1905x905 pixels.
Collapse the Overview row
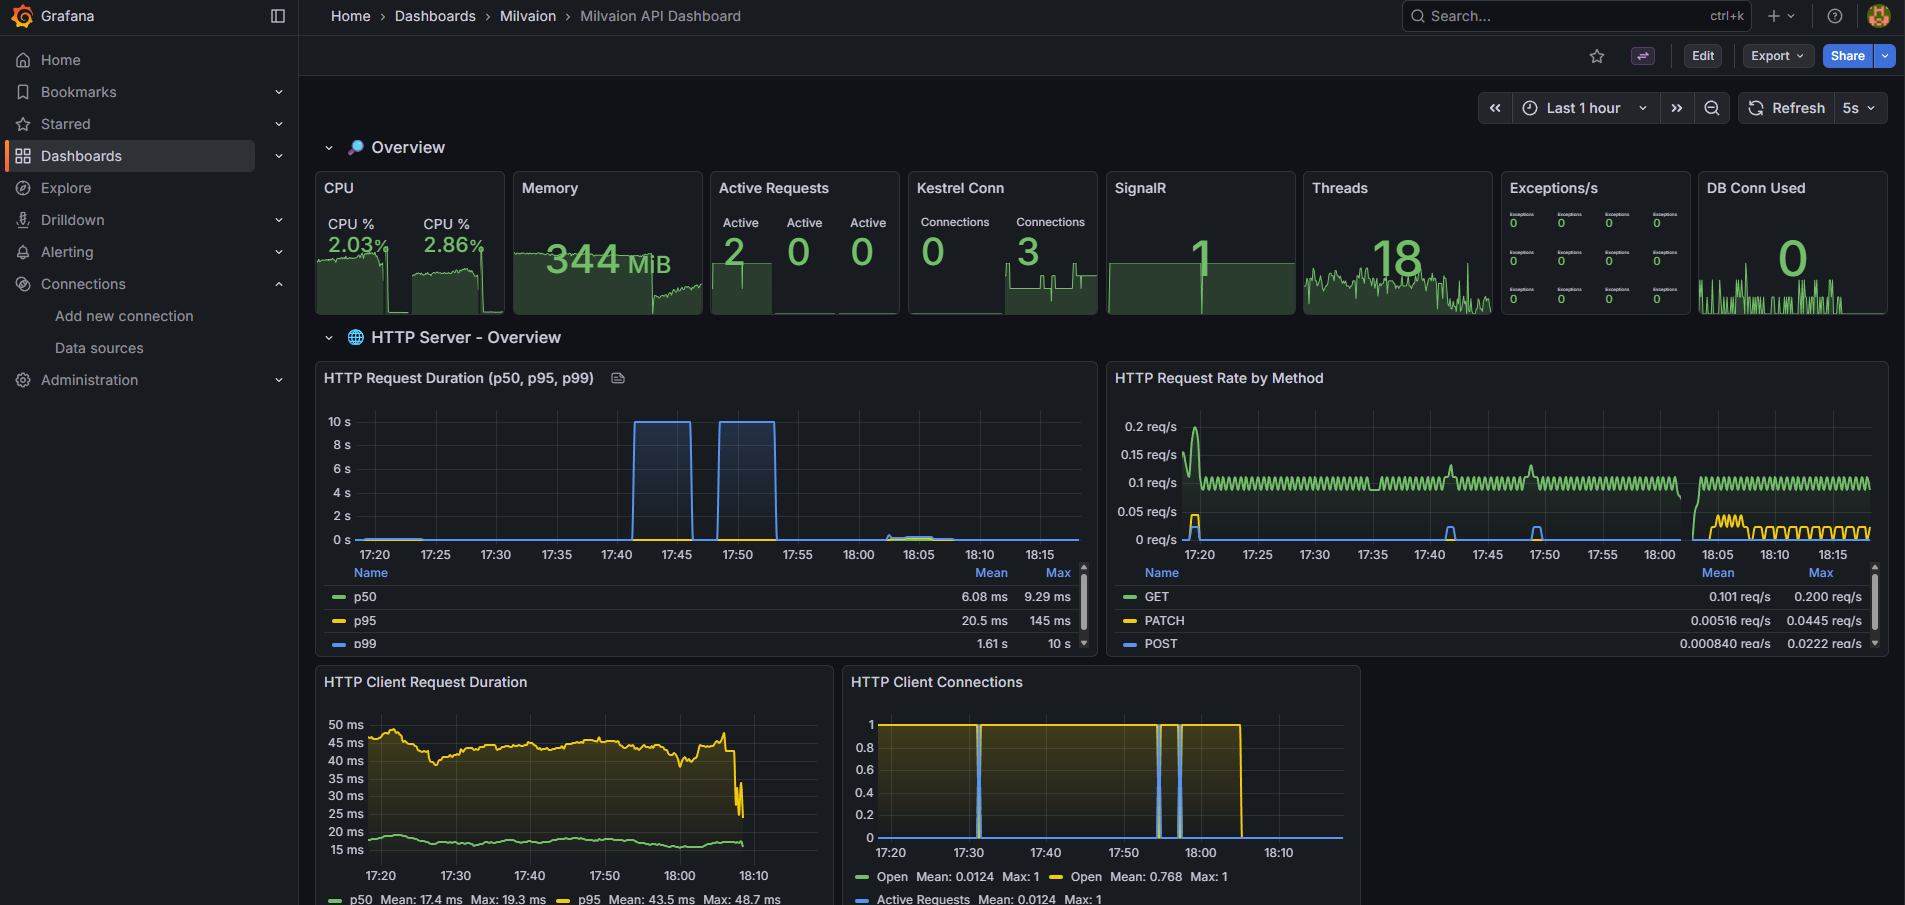(x=329, y=147)
